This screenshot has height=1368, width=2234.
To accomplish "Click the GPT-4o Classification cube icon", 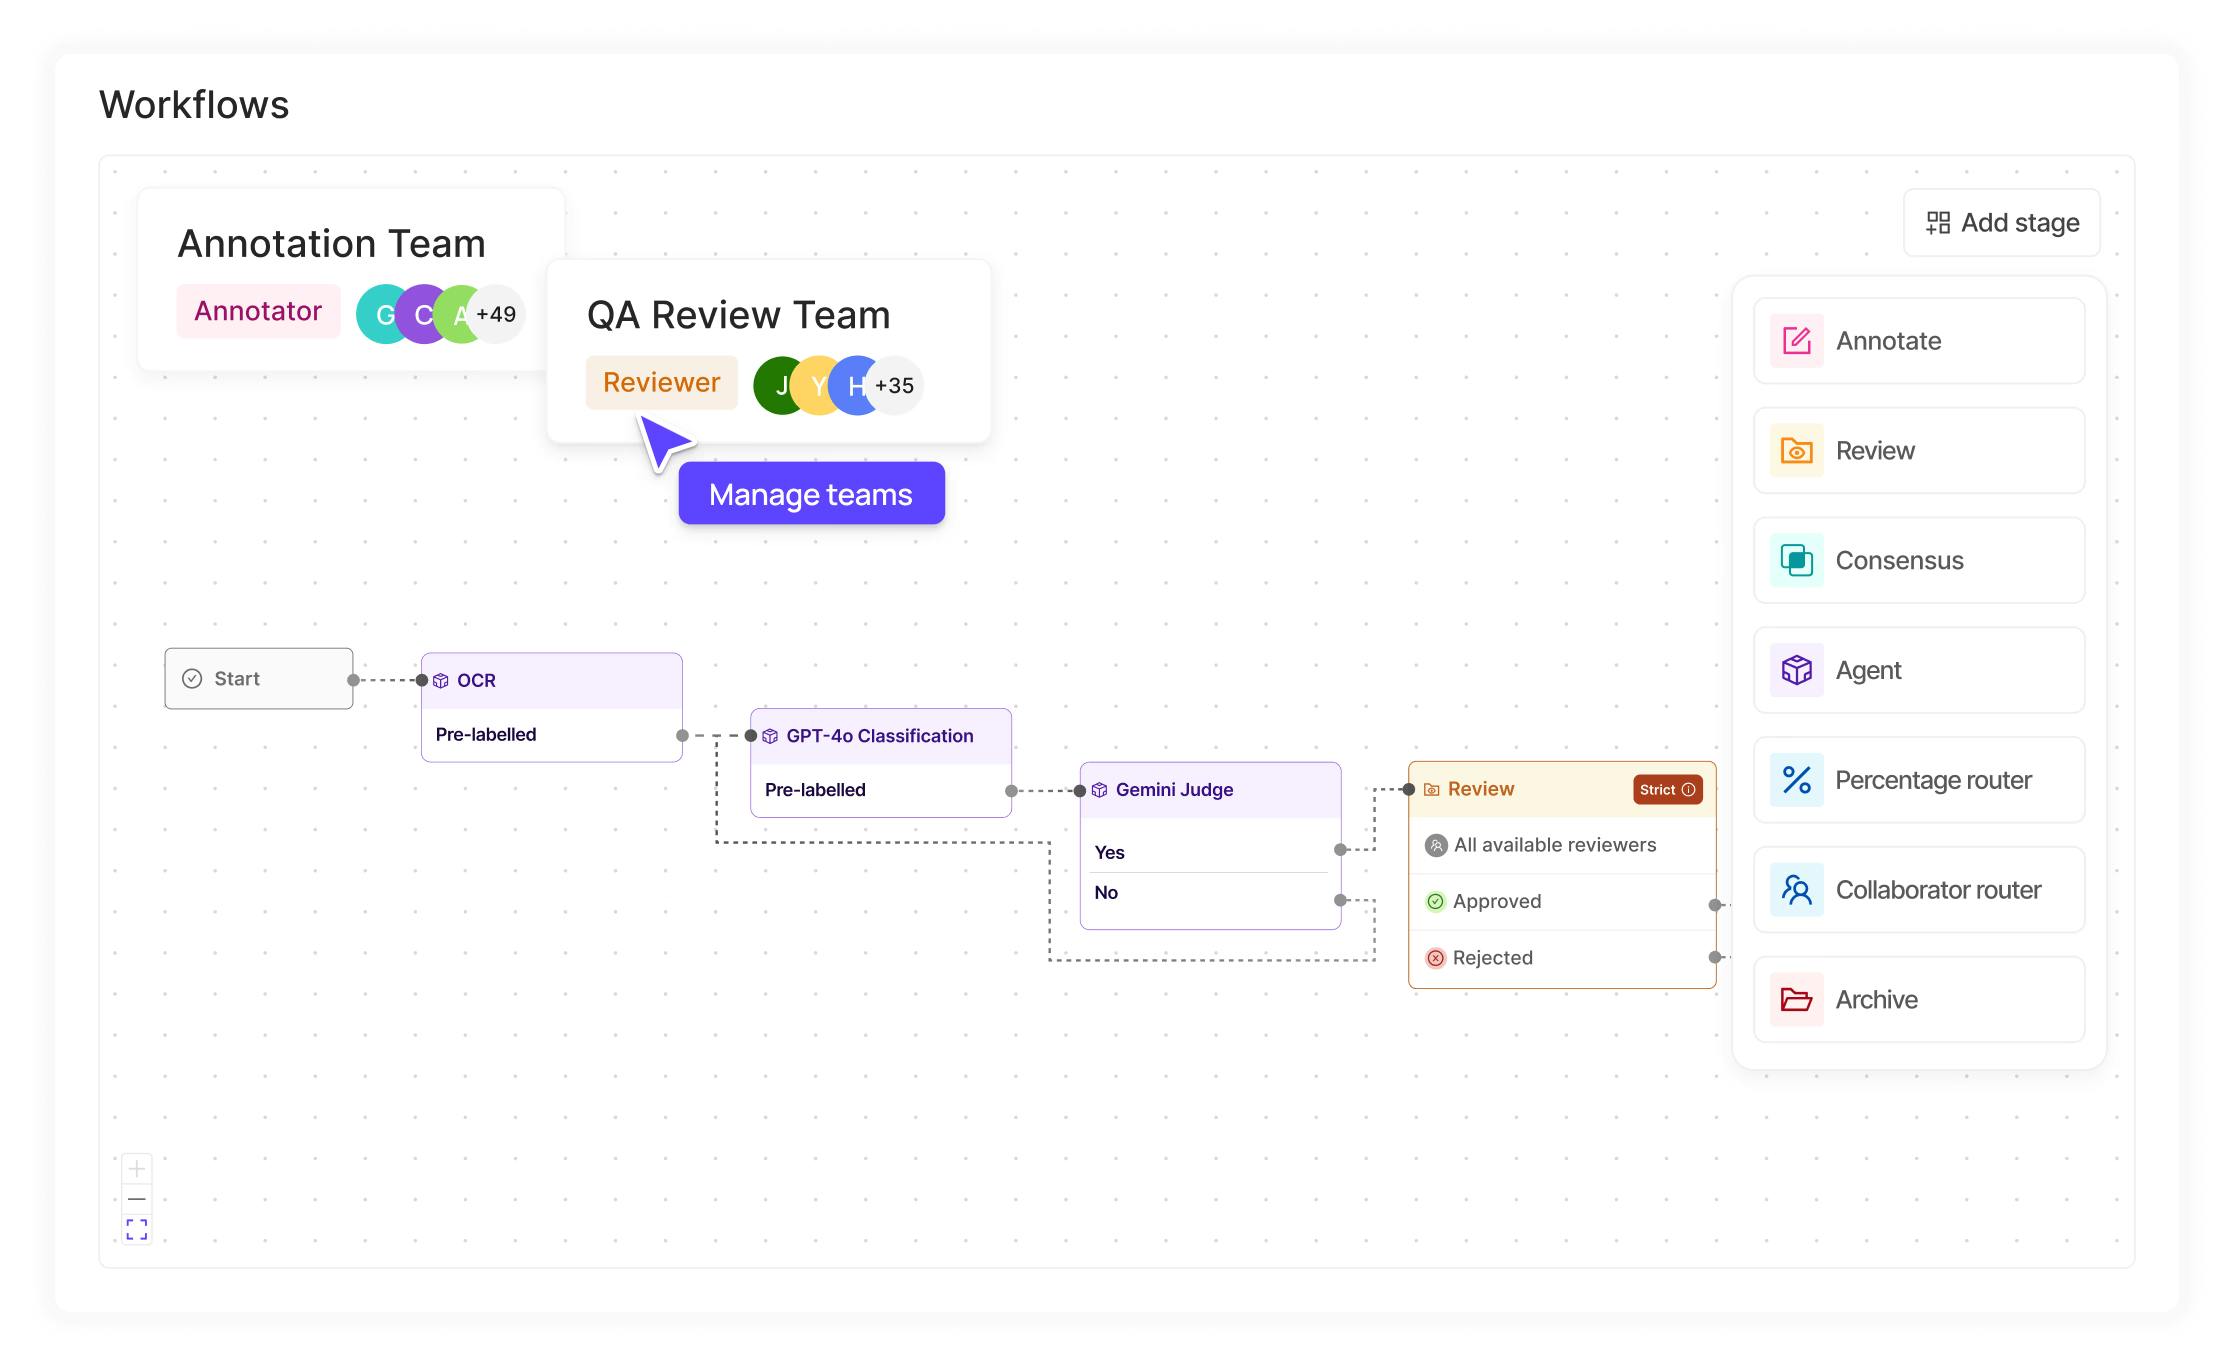I will pyautogui.click(x=770, y=736).
